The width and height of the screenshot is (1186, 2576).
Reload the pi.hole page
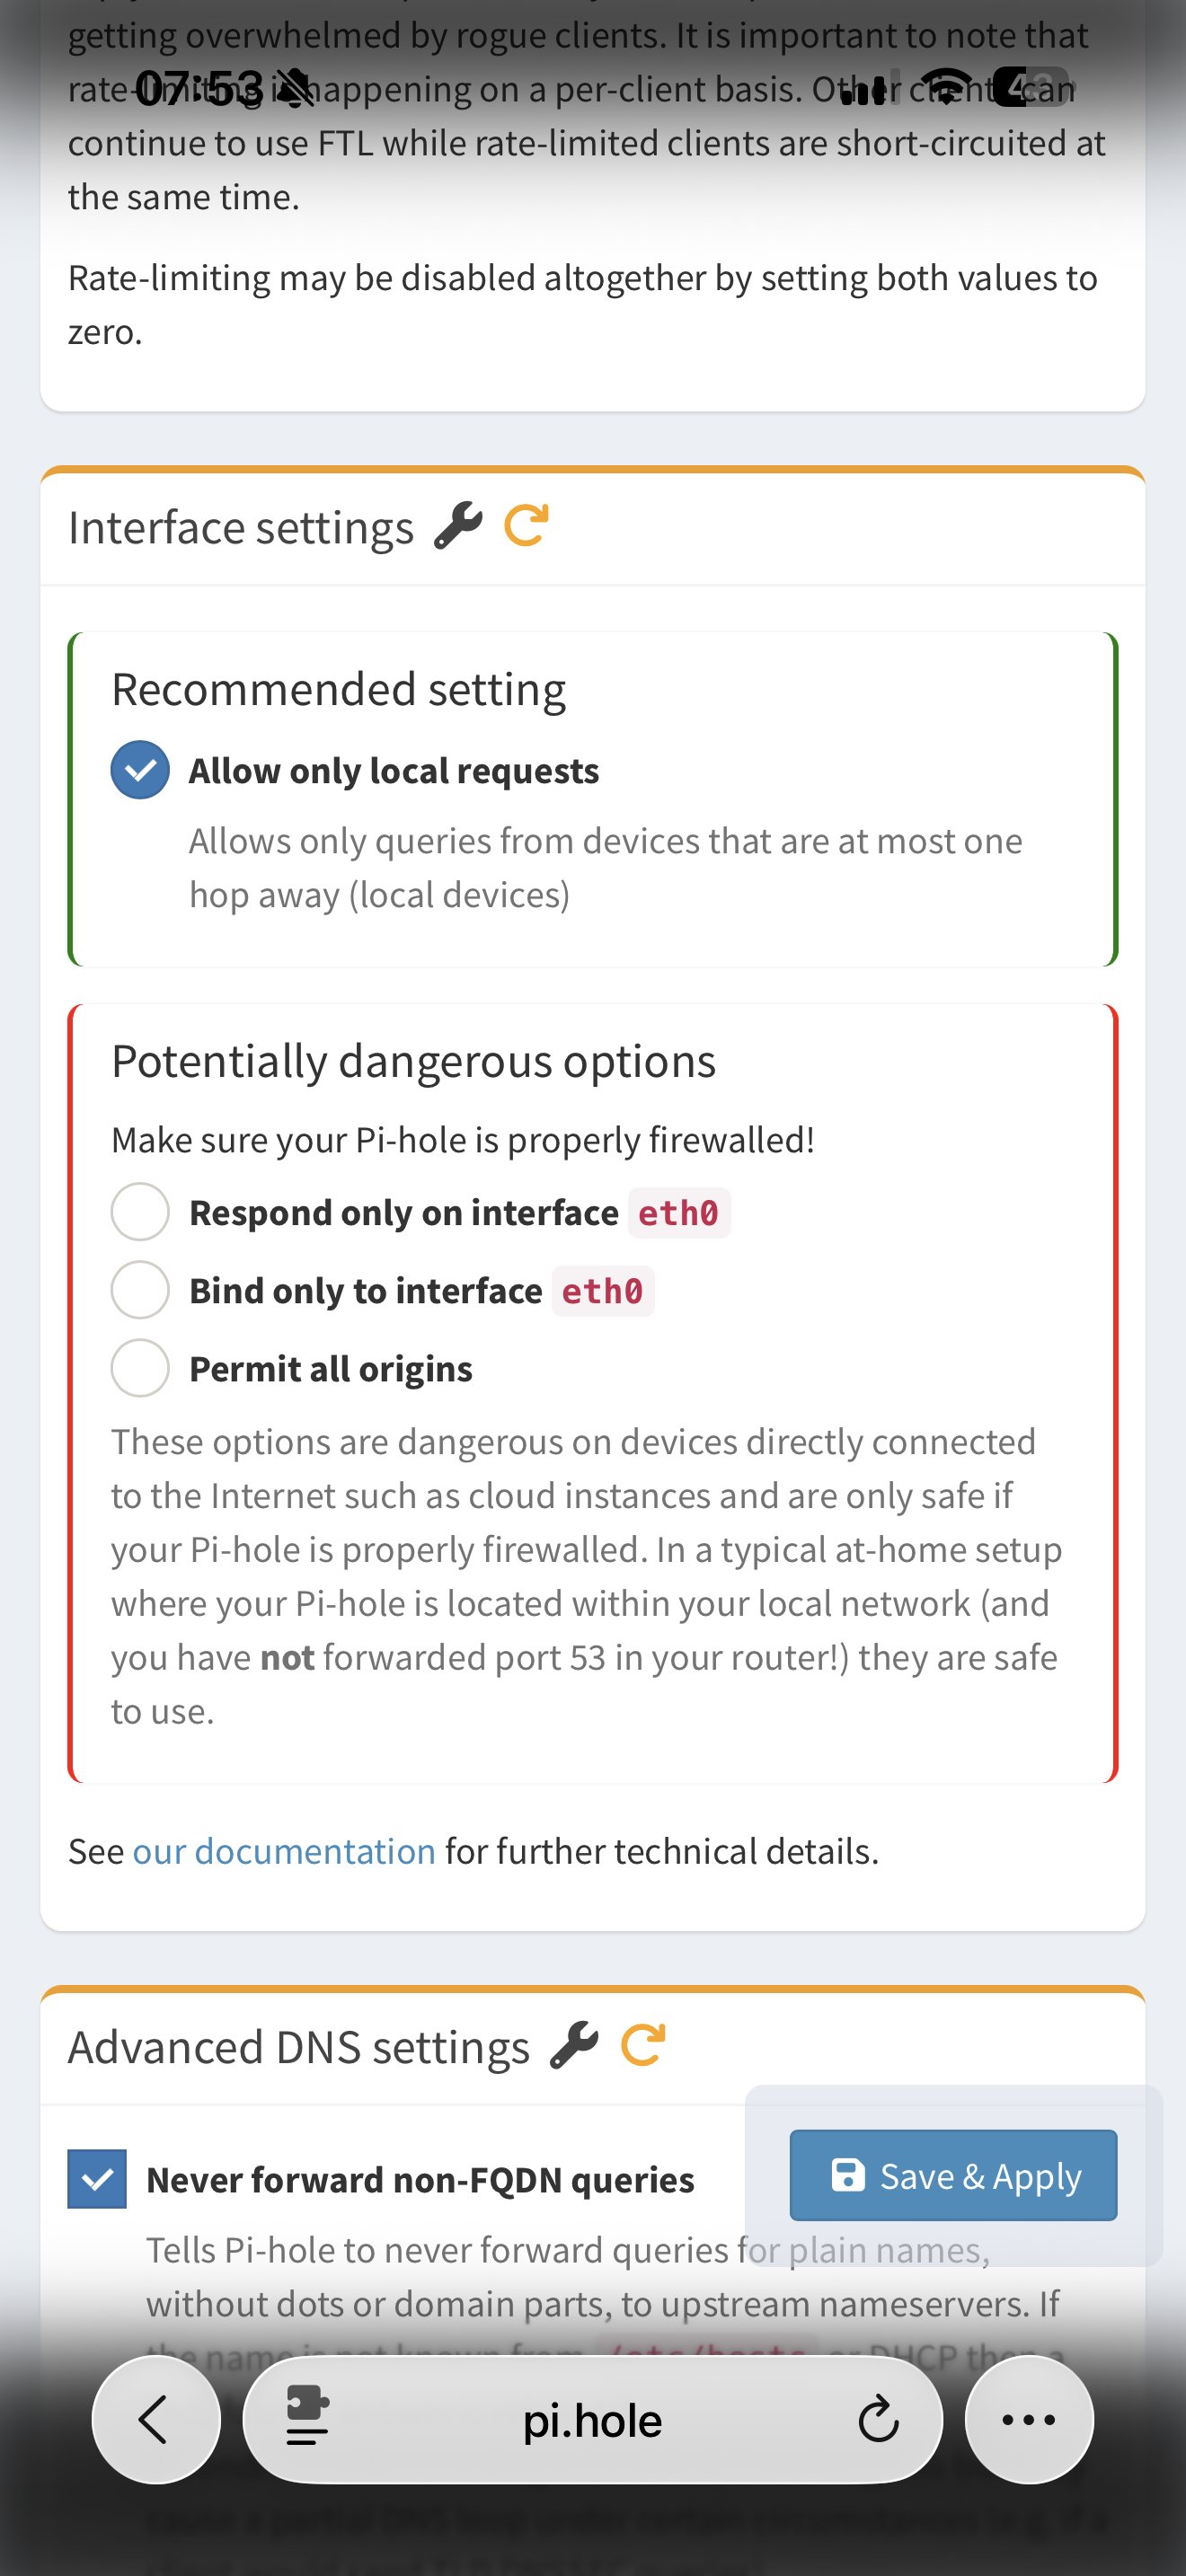878,2419
